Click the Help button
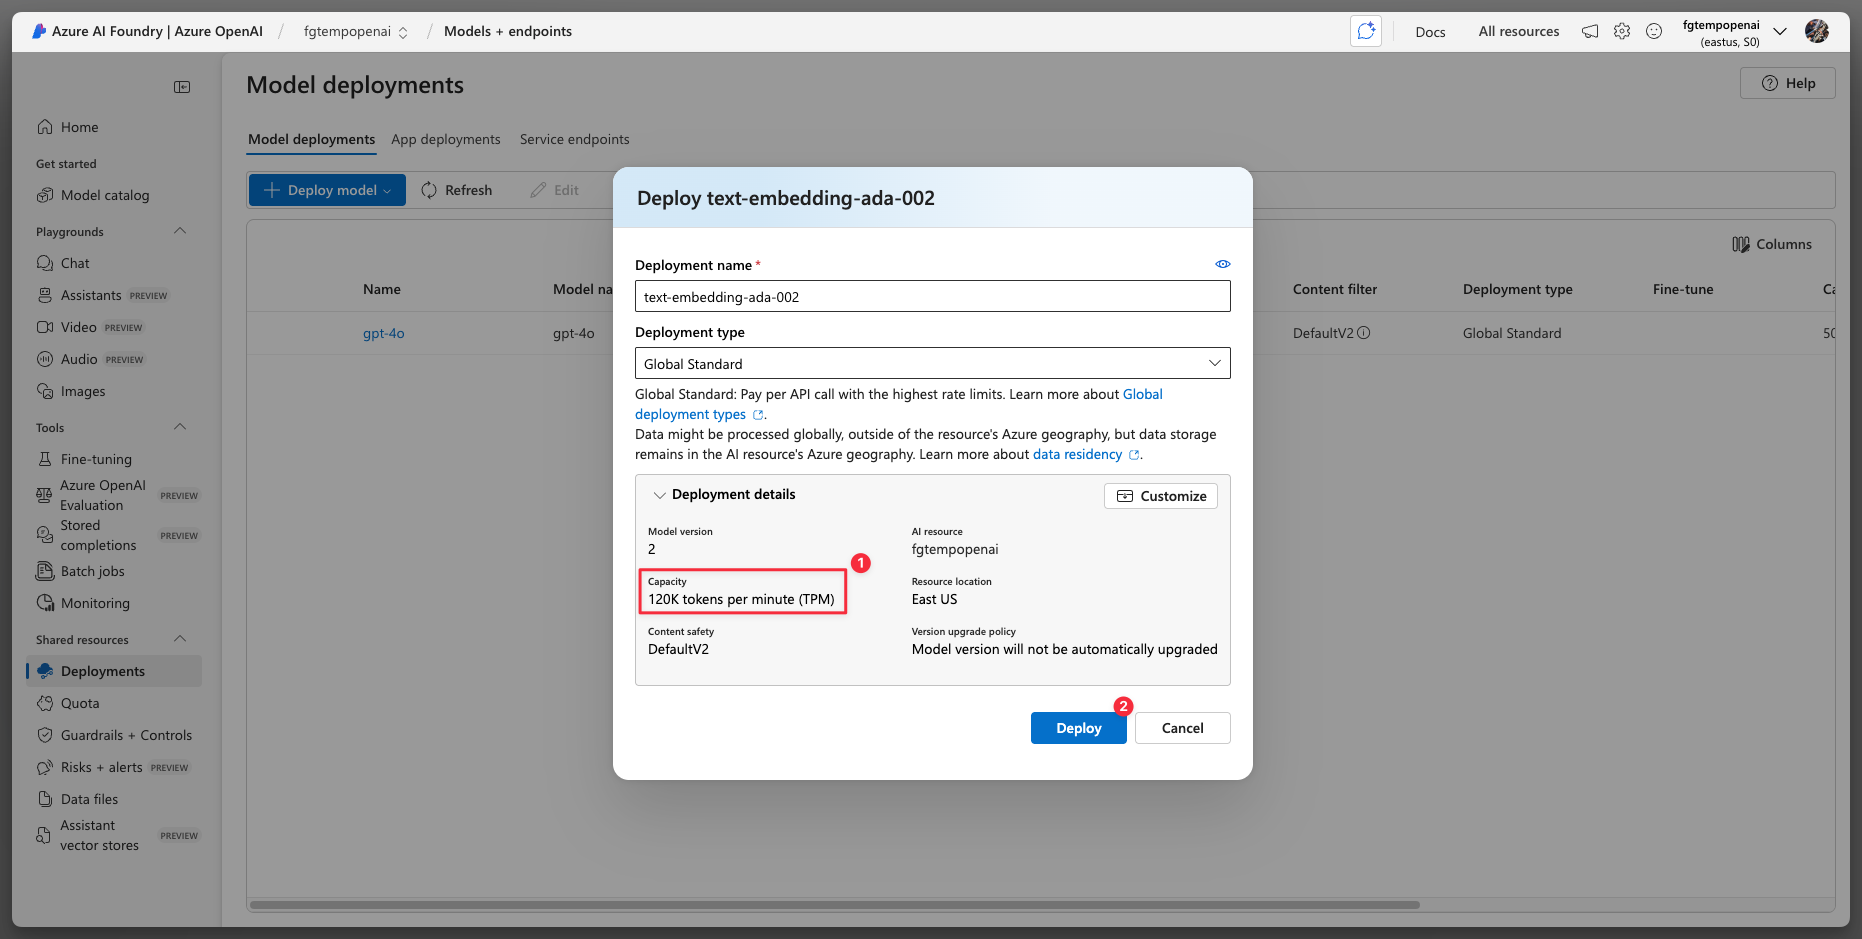This screenshot has height=939, width=1862. (1788, 83)
